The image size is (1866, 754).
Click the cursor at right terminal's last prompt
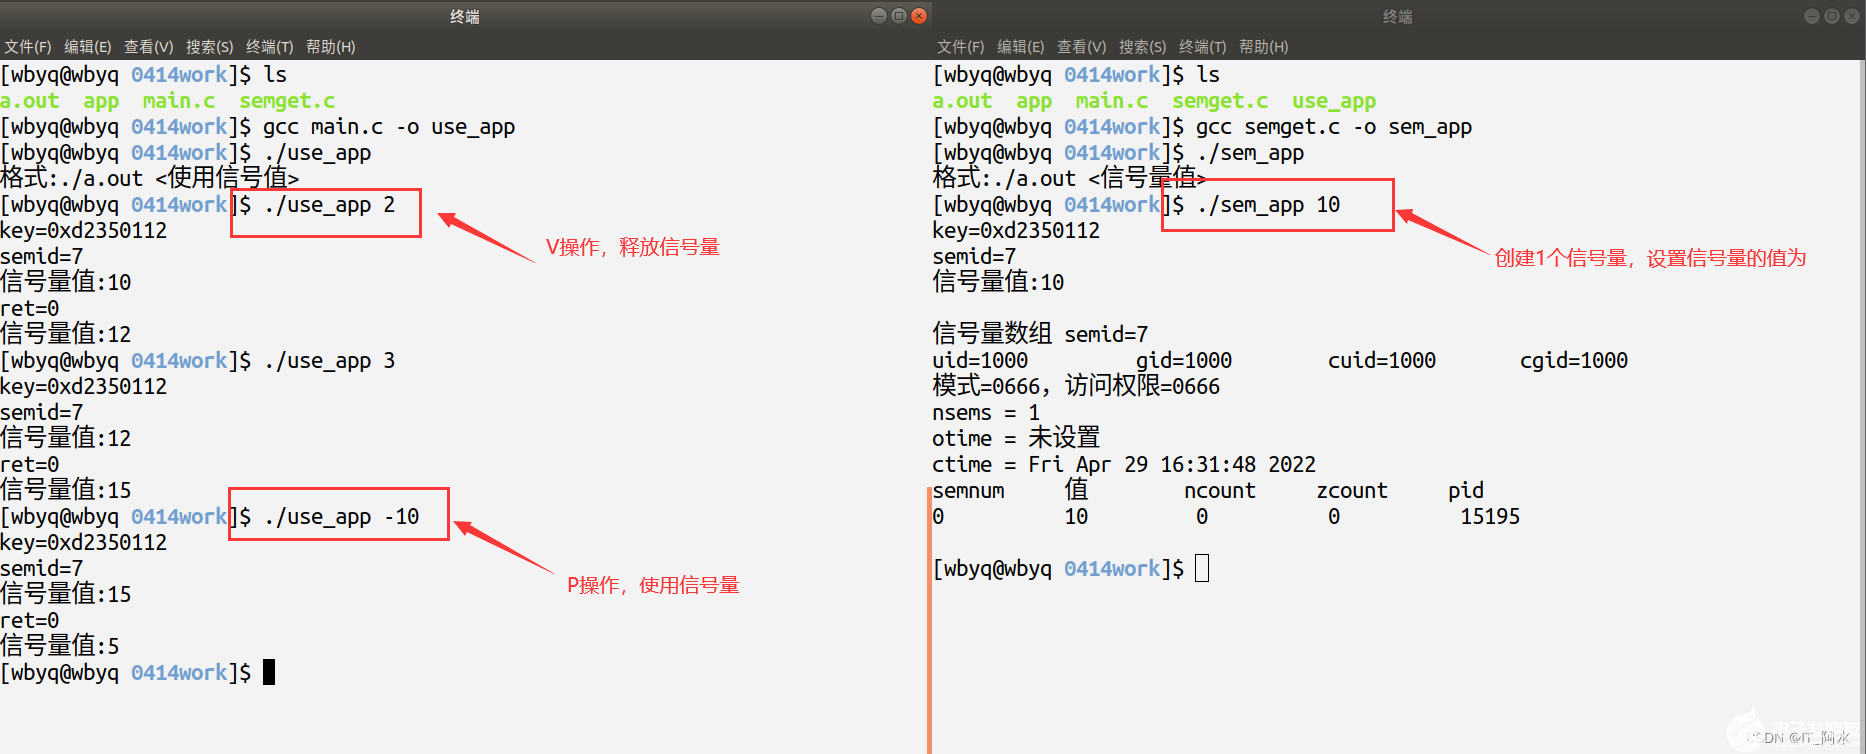pos(1202,568)
